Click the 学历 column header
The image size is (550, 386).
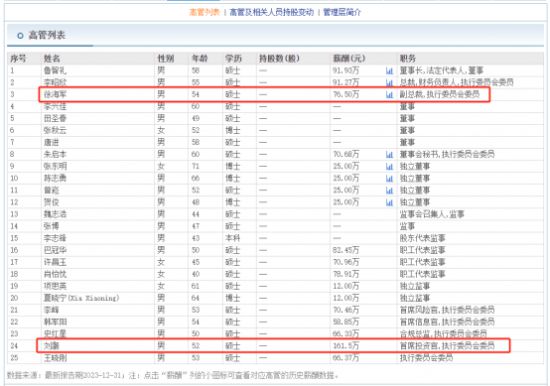click(x=233, y=58)
